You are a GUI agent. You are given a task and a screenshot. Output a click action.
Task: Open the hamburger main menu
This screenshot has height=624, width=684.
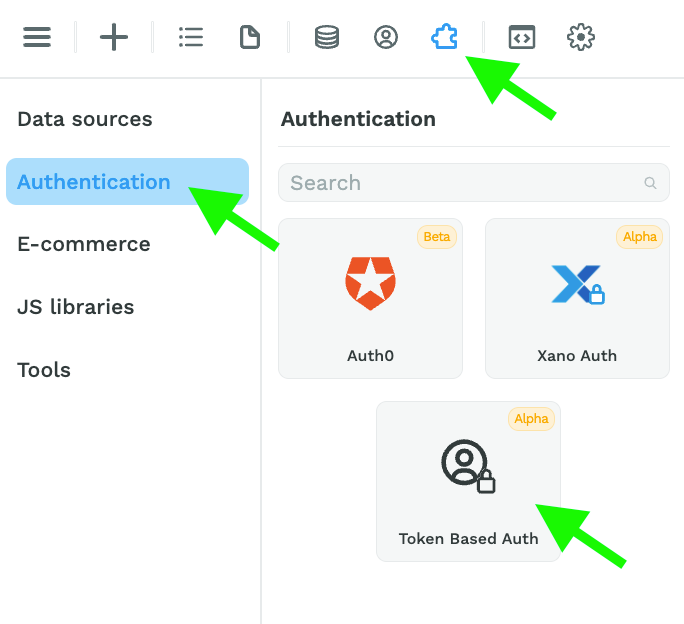tap(37, 37)
